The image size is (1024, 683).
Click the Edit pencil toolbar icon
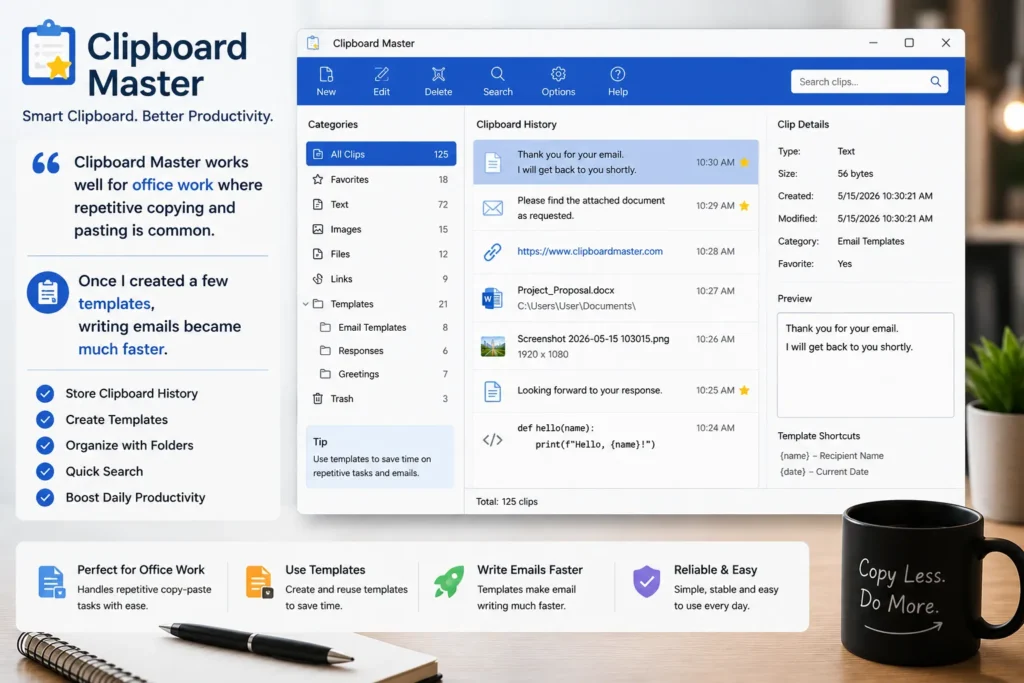[x=381, y=74]
